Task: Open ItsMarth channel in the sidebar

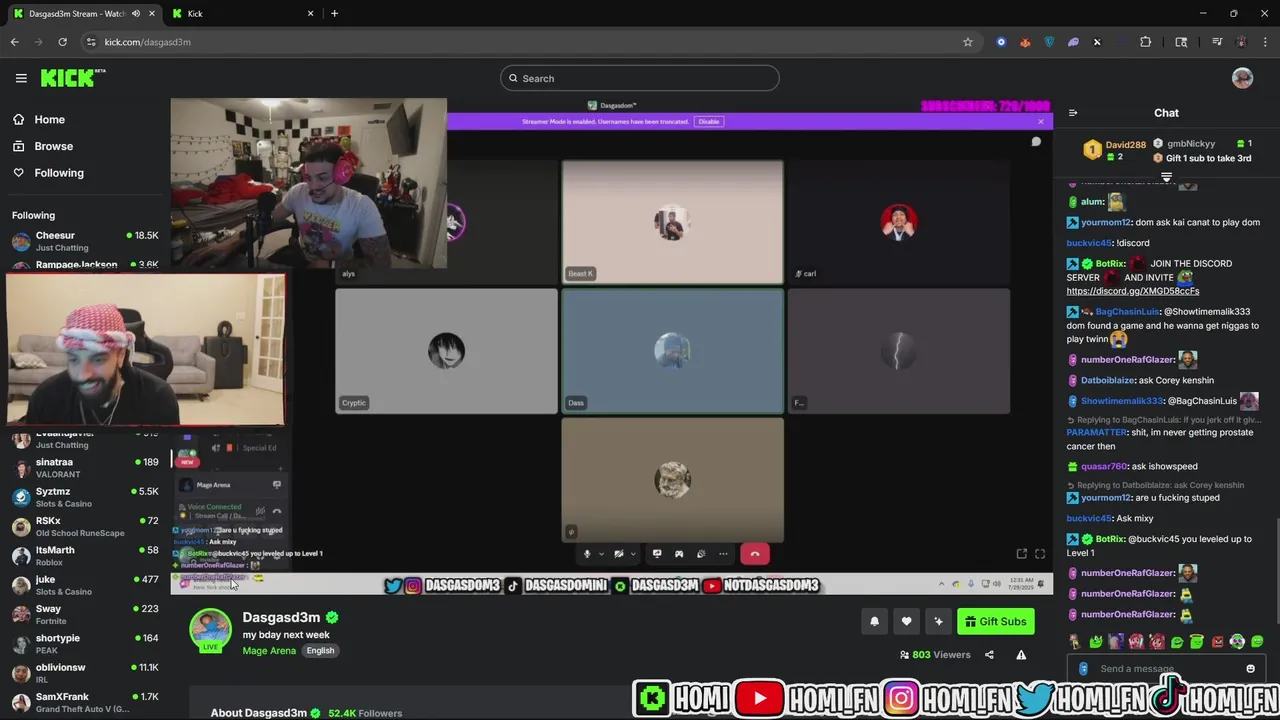Action: (x=85, y=555)
